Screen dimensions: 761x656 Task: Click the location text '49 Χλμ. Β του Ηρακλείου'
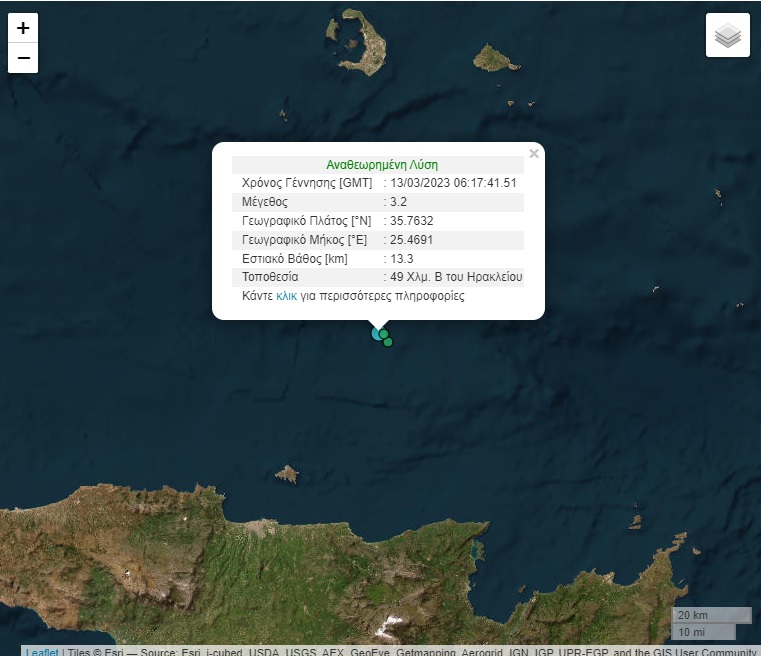click(456, 277)
